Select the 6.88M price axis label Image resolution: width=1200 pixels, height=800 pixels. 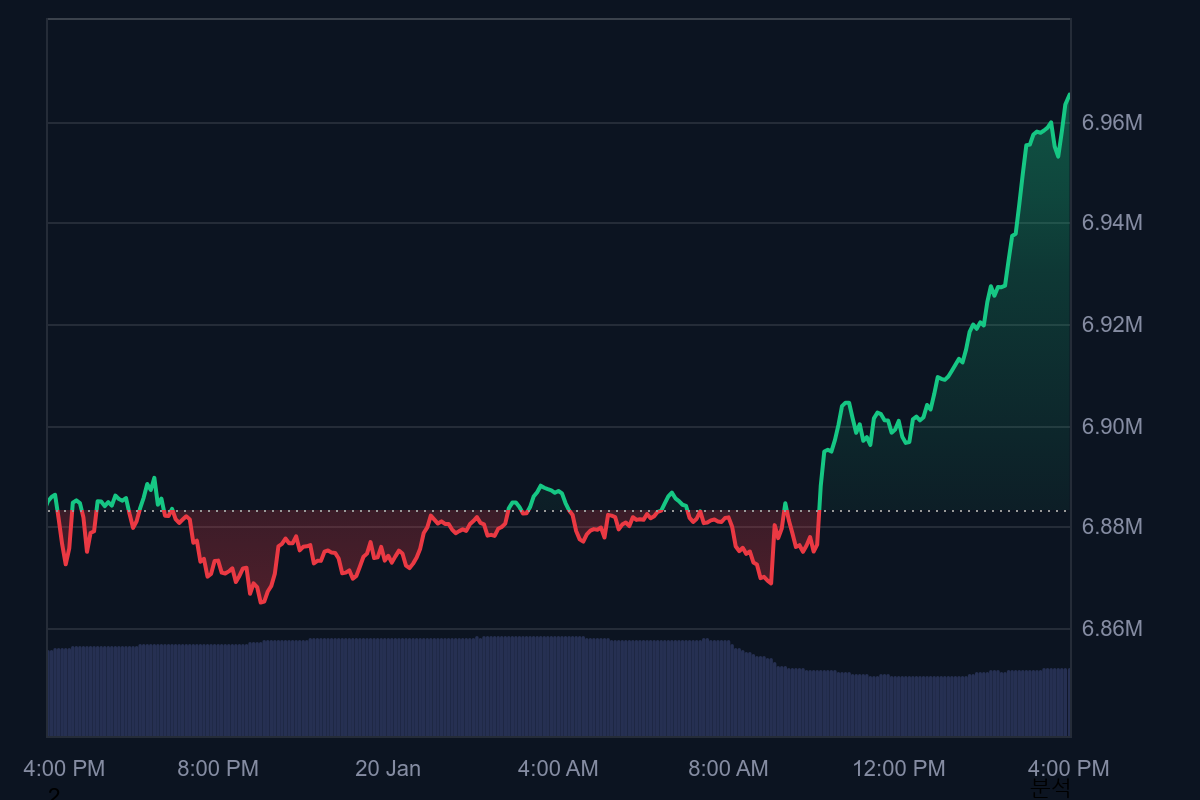1111,526
